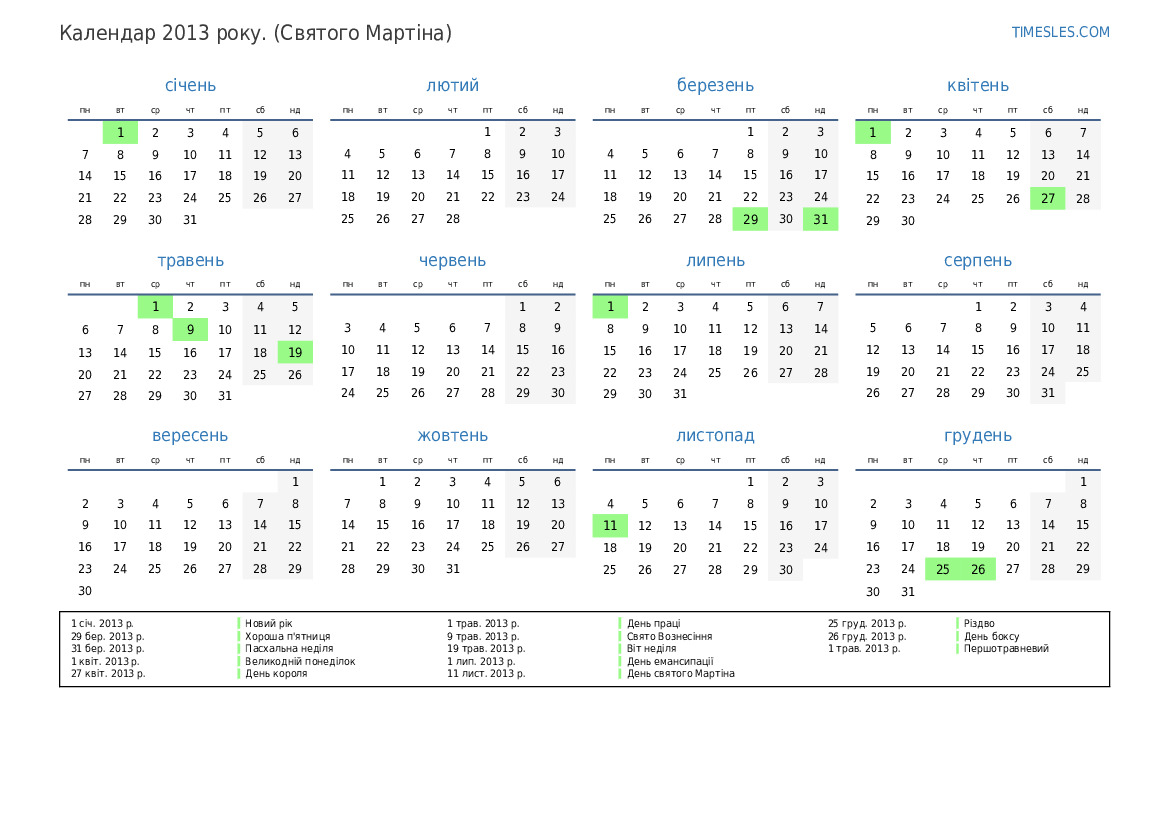The image size is (1169, 827).
Task: Click the Календар 2013 року page title
Action: coord(255,33)
